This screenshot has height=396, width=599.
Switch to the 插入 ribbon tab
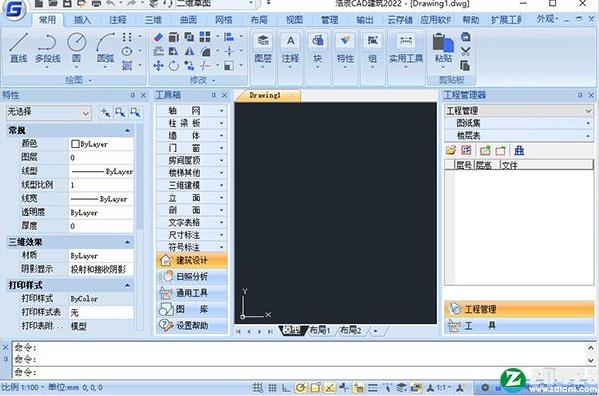(x=82, y=19)
